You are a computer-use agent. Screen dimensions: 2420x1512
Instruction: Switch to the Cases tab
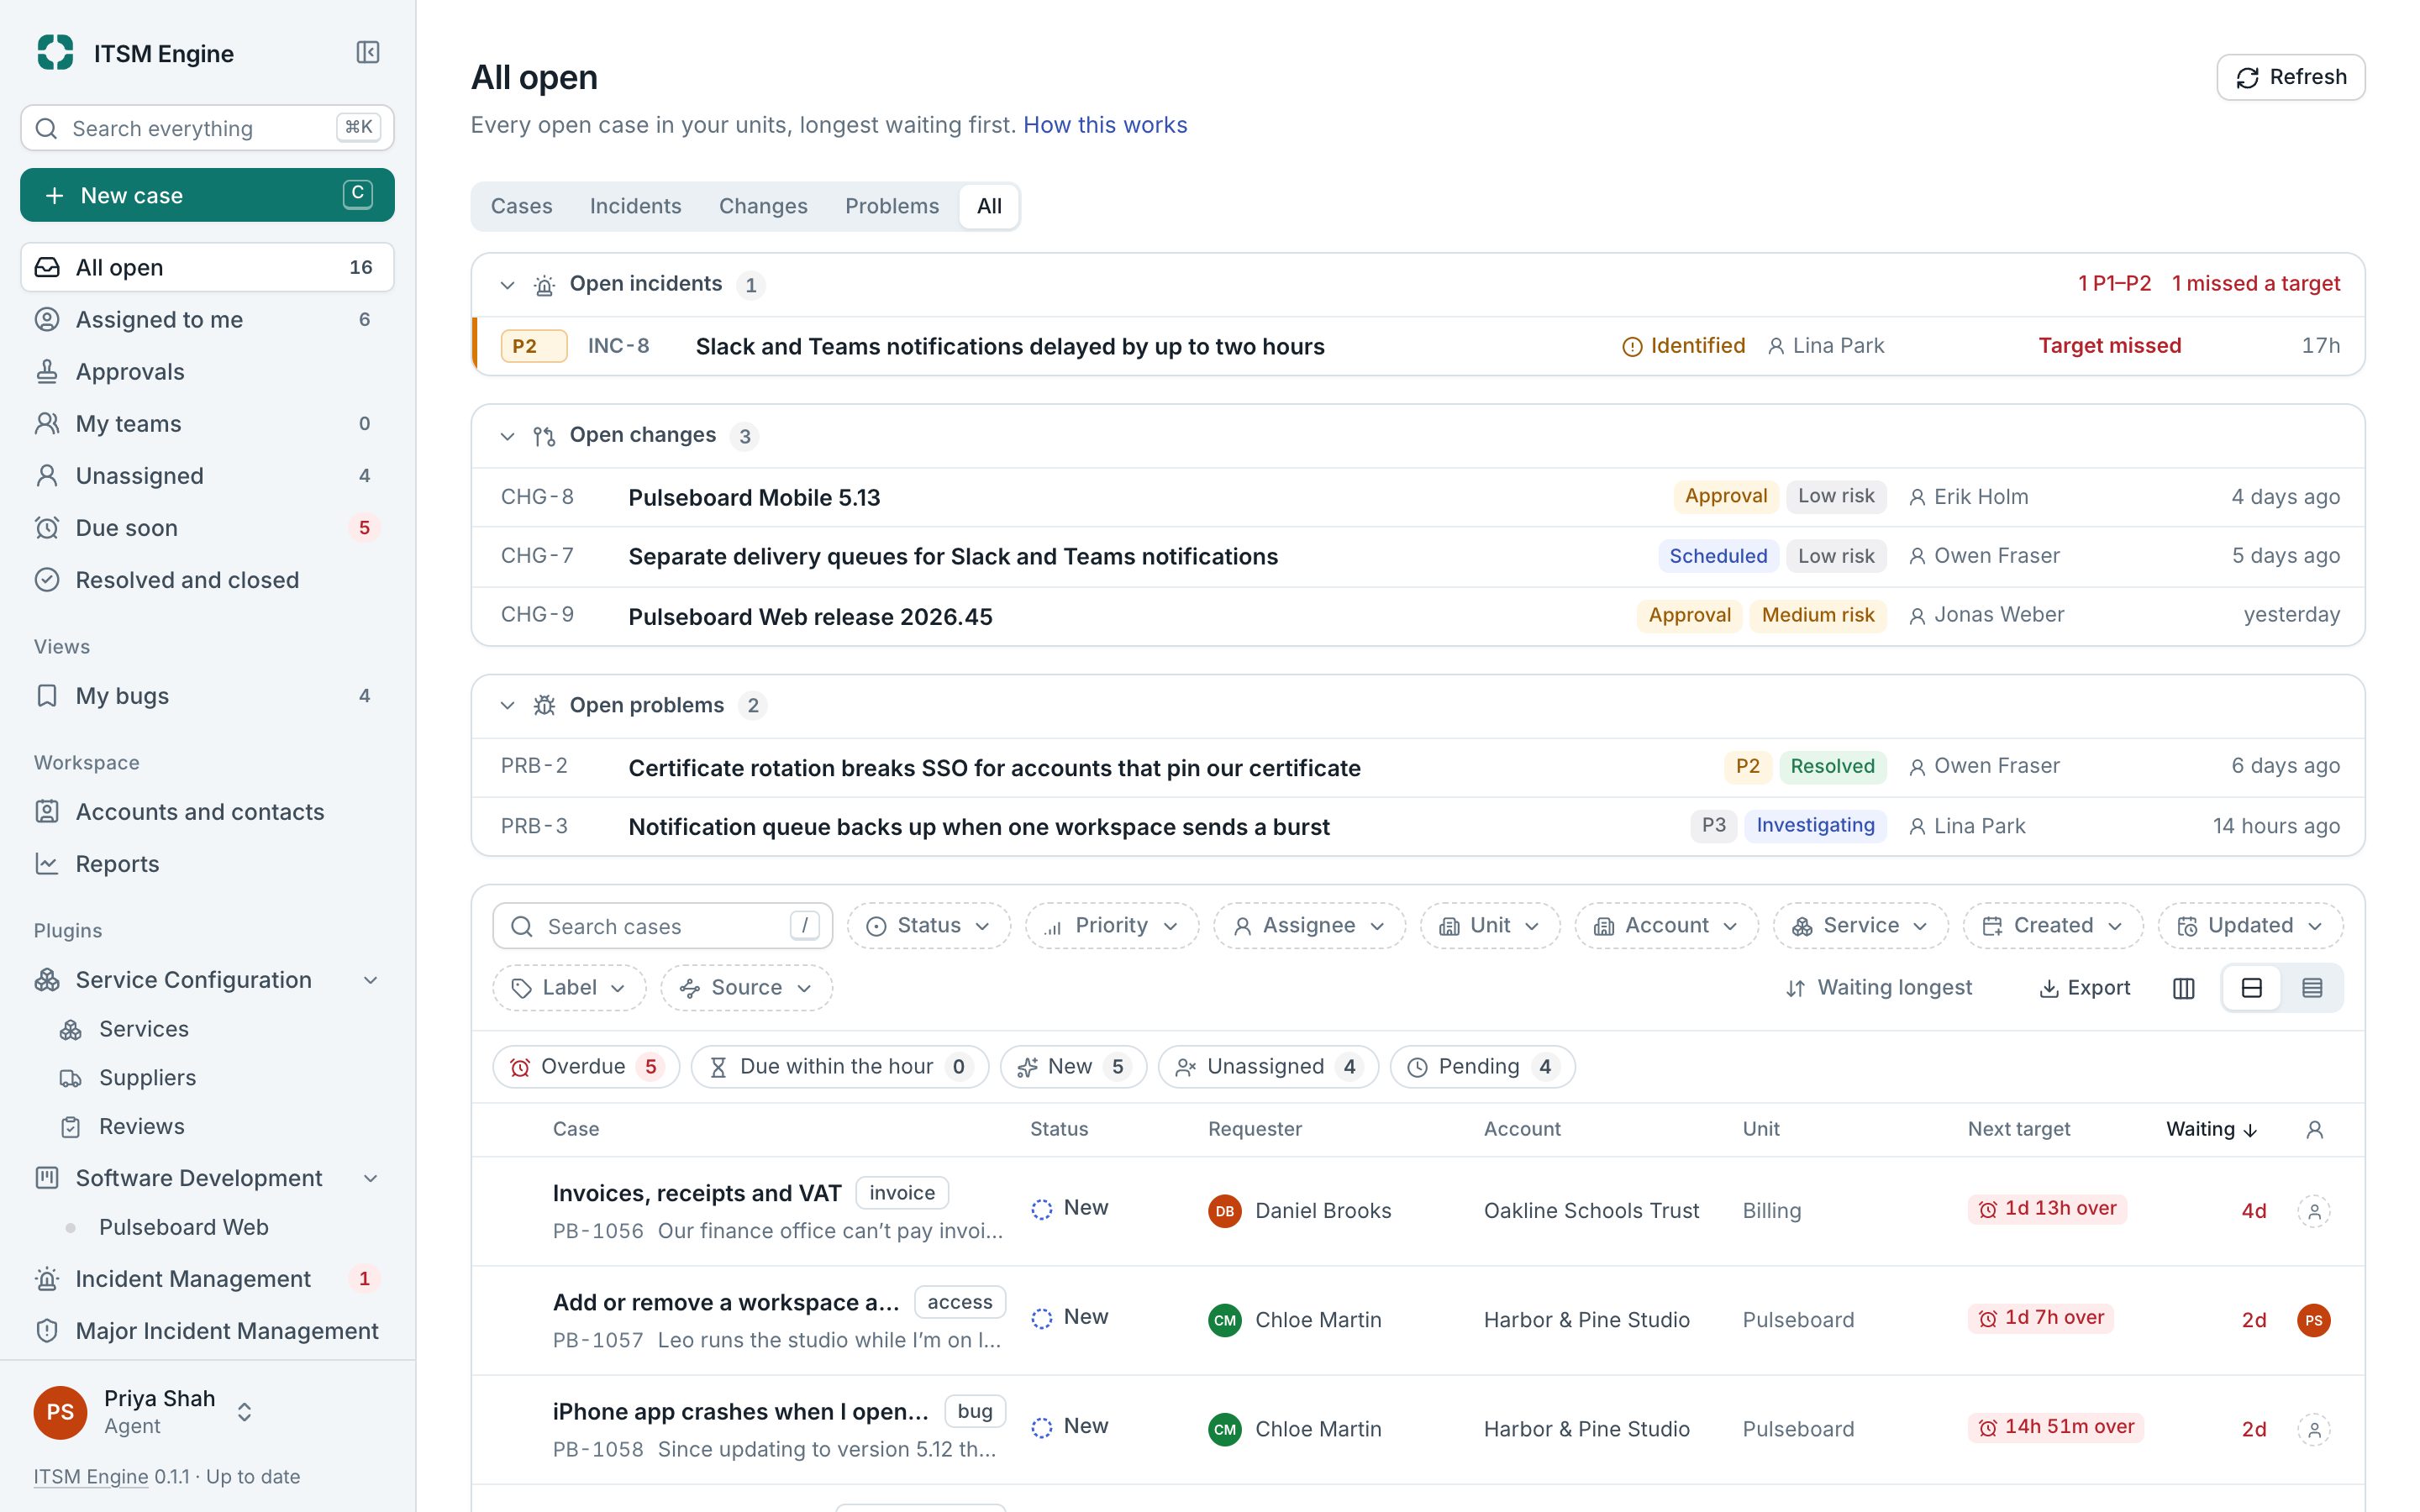521,206
